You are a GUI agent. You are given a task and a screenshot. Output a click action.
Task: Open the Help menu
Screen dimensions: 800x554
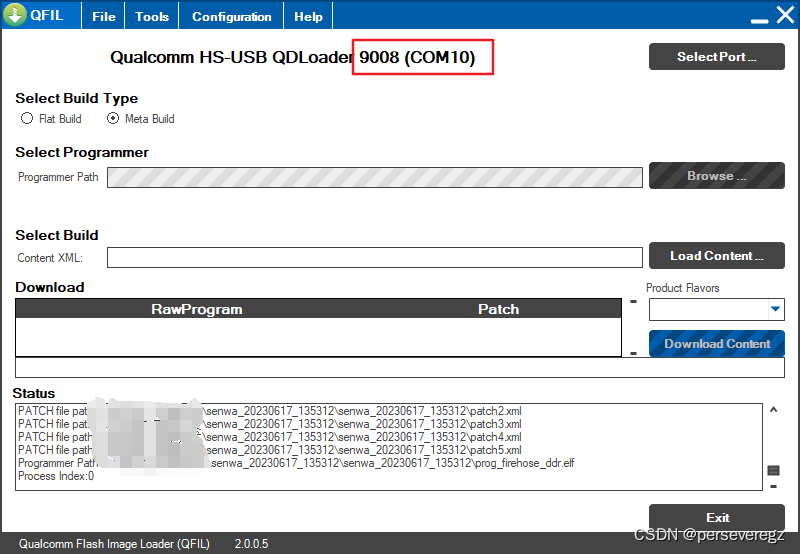308,16
